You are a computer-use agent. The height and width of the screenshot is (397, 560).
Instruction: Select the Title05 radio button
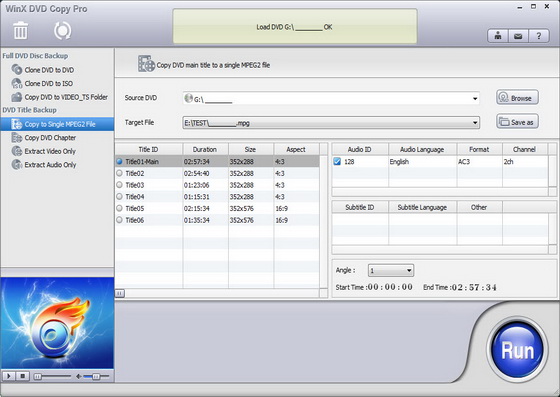119,208
